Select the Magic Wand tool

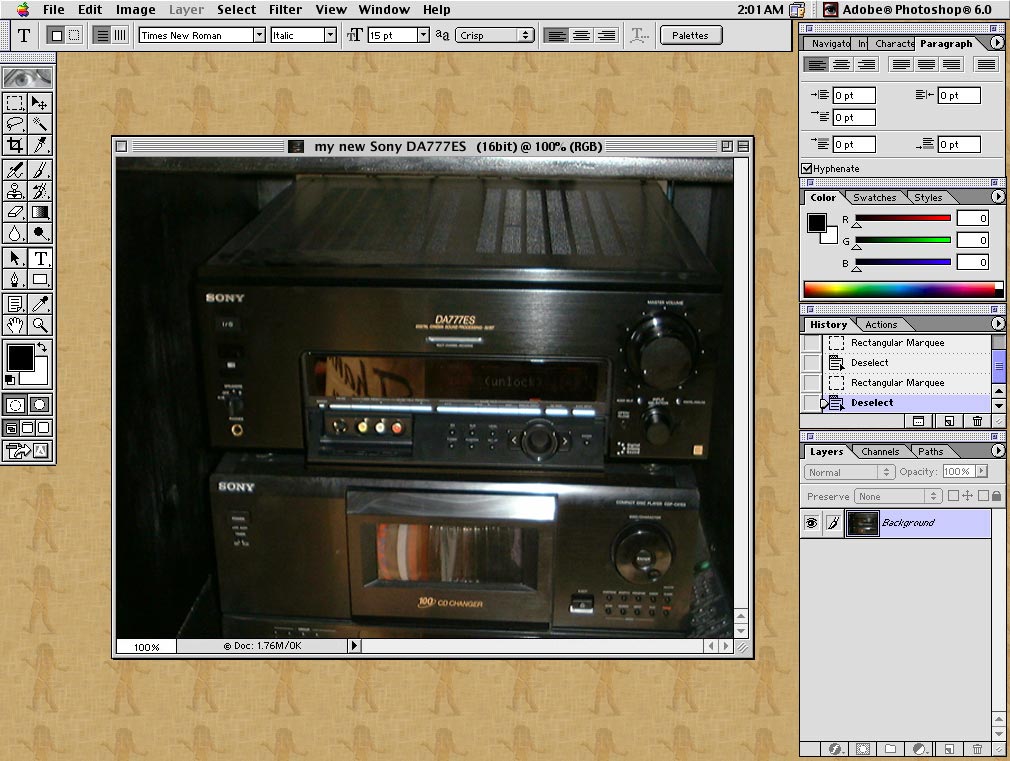40,124
